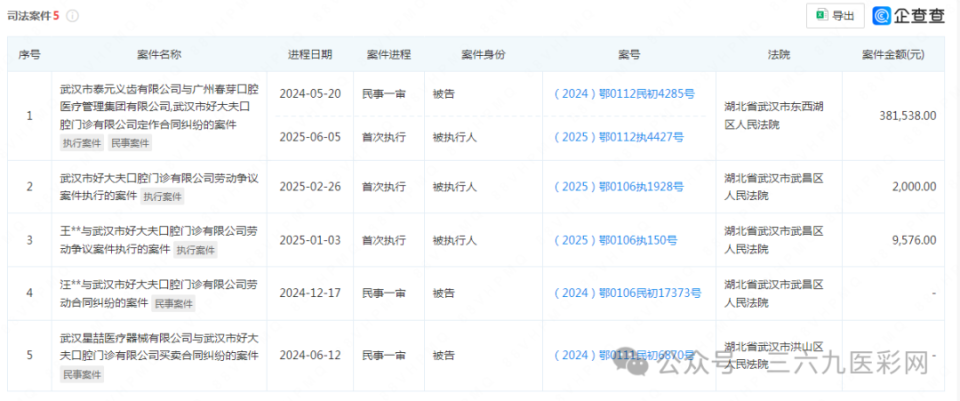The width and height of the screenshot is (960, 401).
Task: Click the 企查查 logo
Action: point(909,16)
